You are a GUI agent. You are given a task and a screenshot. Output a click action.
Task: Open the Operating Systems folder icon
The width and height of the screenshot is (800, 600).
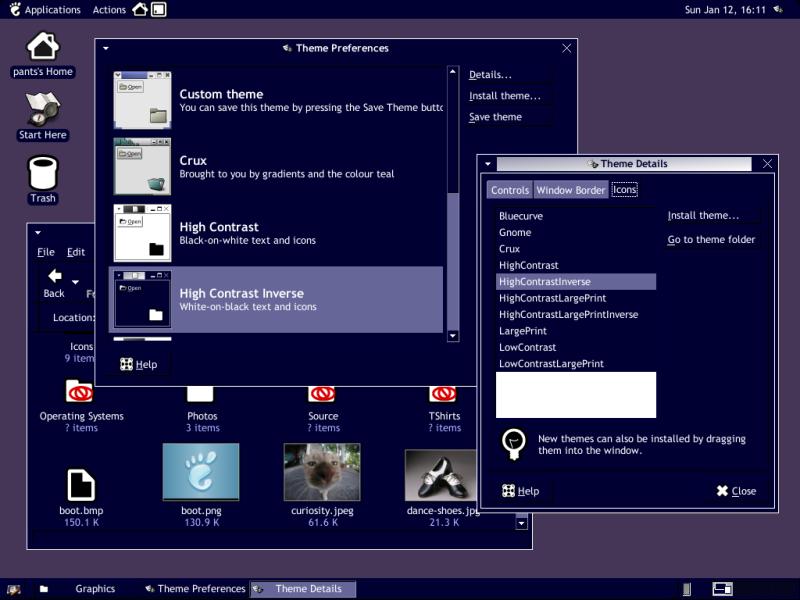click(x=80, y=393)
